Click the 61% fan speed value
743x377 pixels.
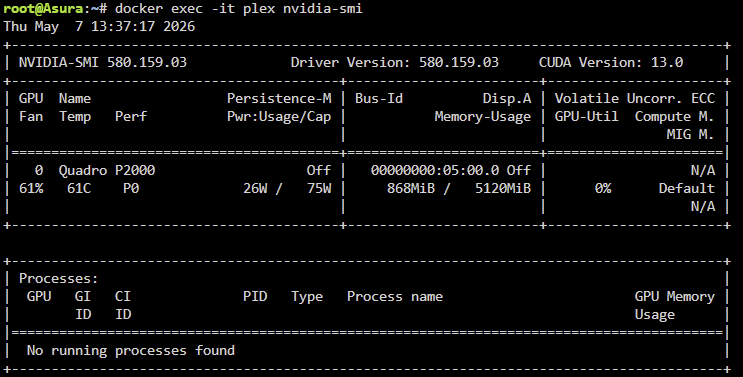[31, 188]
